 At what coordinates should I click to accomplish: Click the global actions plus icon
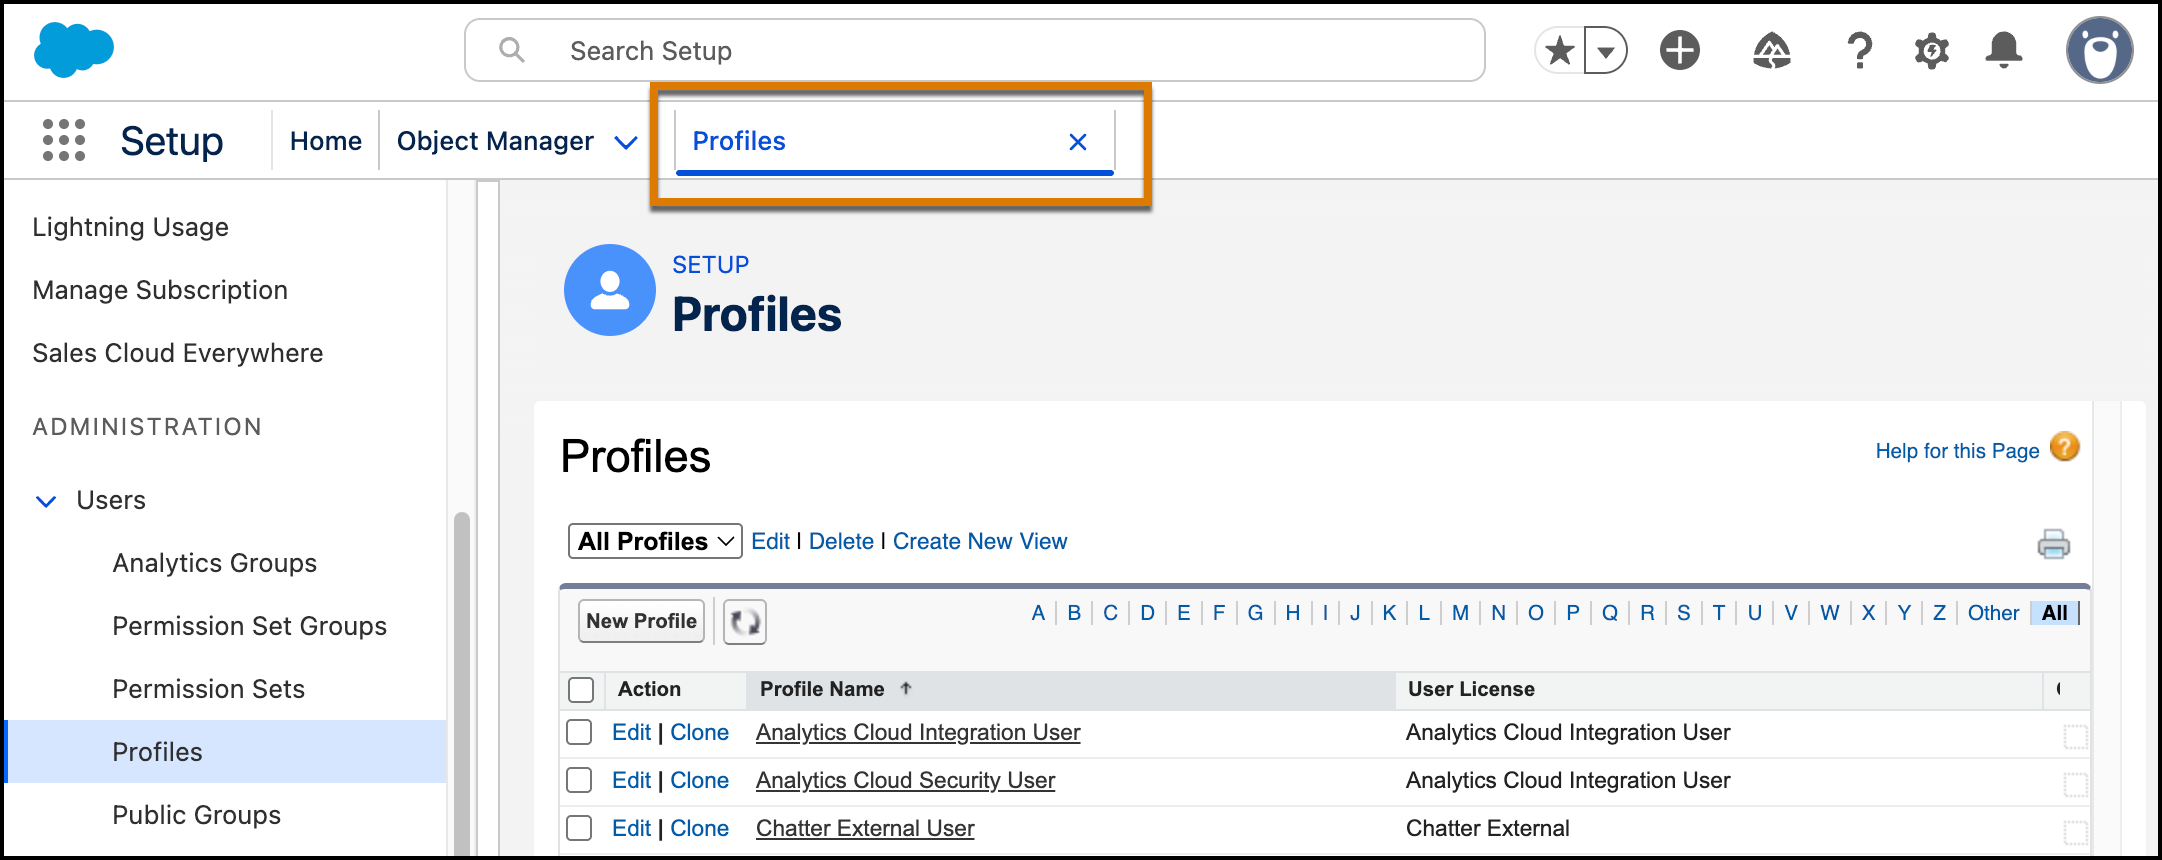[x=1680, y=50]
